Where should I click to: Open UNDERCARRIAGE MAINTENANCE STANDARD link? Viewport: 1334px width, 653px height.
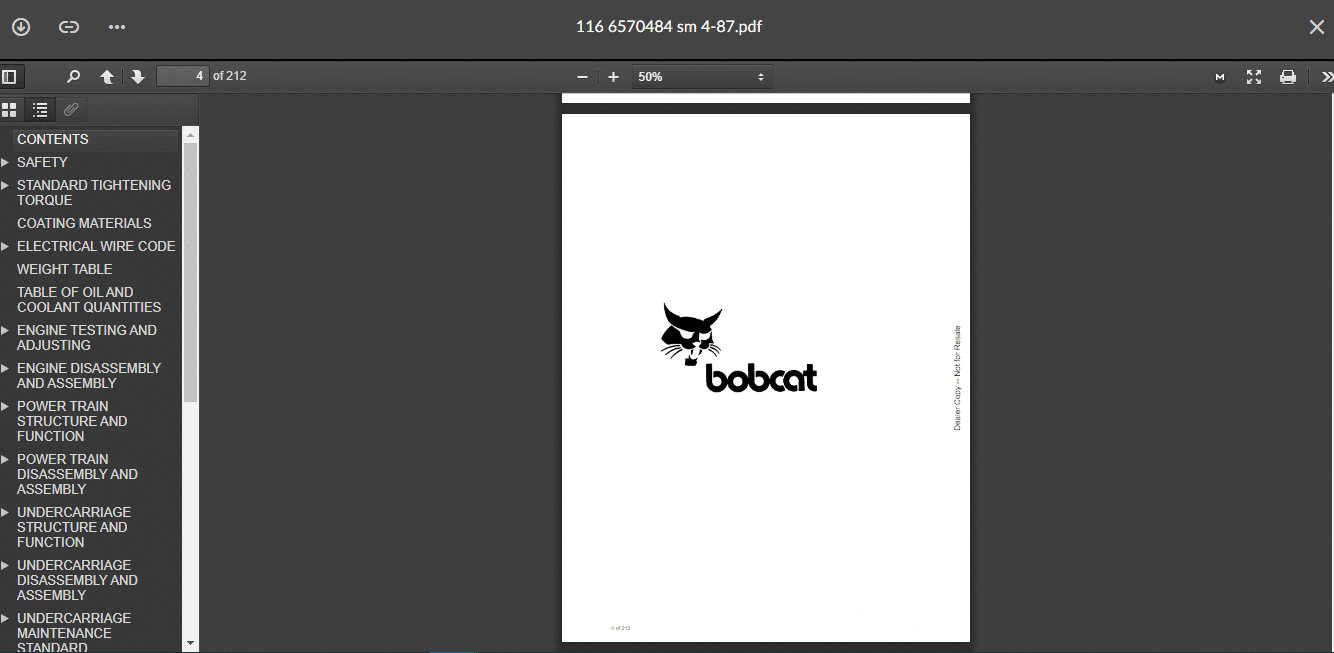click(74, 633)
